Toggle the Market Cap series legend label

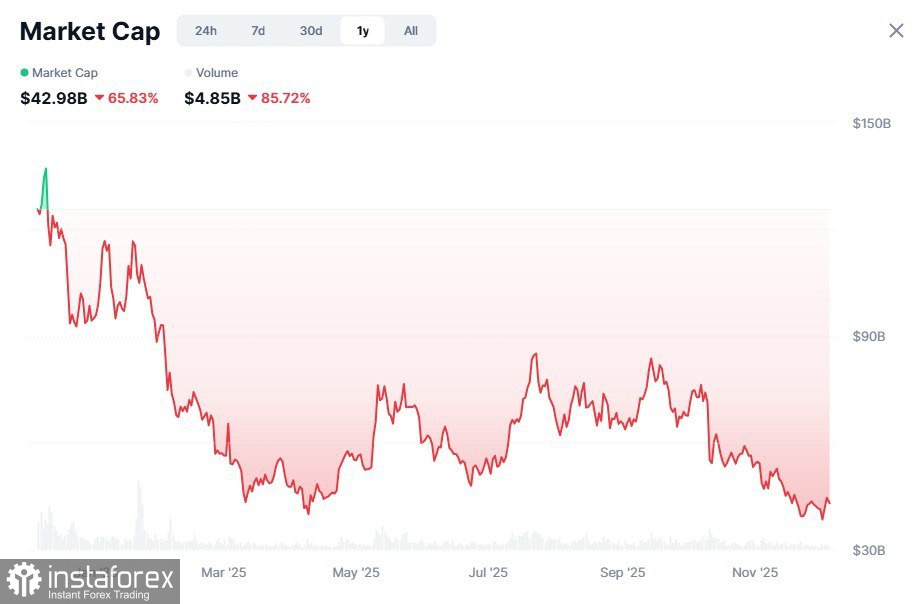pos(65,73)
